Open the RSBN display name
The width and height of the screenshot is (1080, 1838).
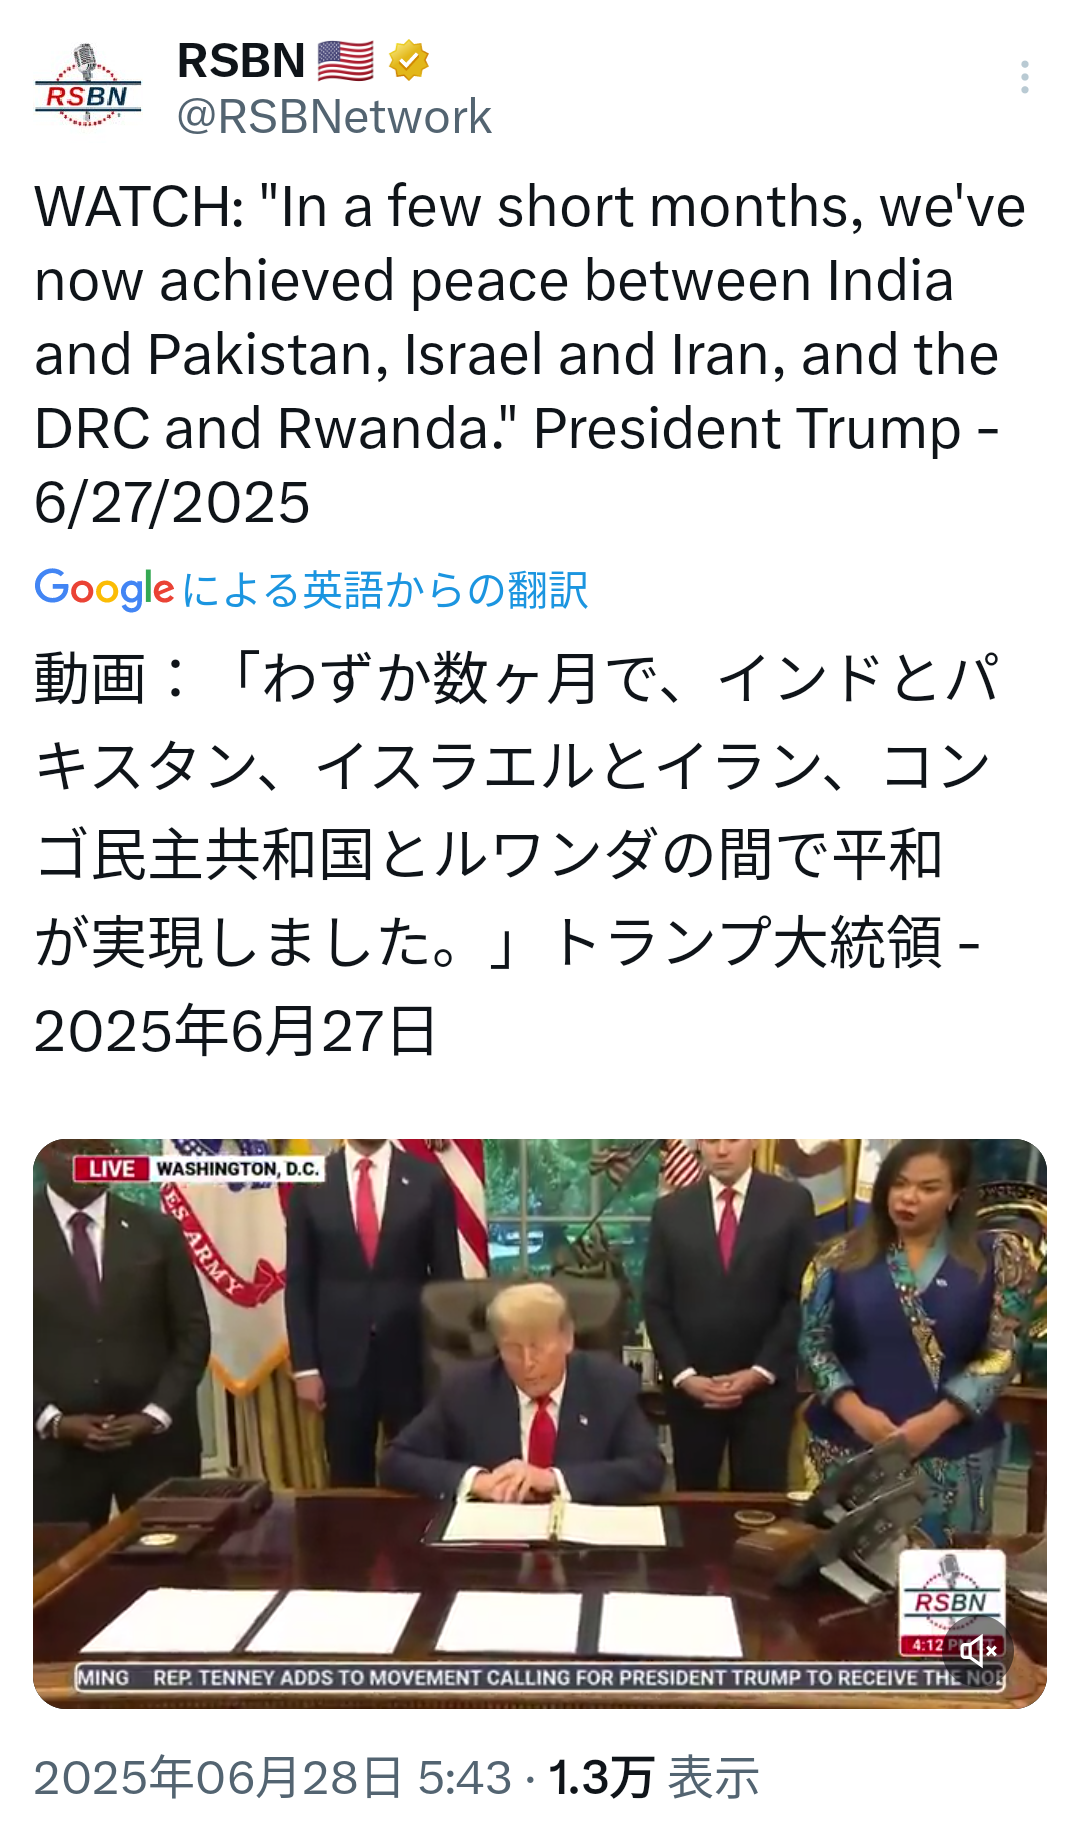241,61
